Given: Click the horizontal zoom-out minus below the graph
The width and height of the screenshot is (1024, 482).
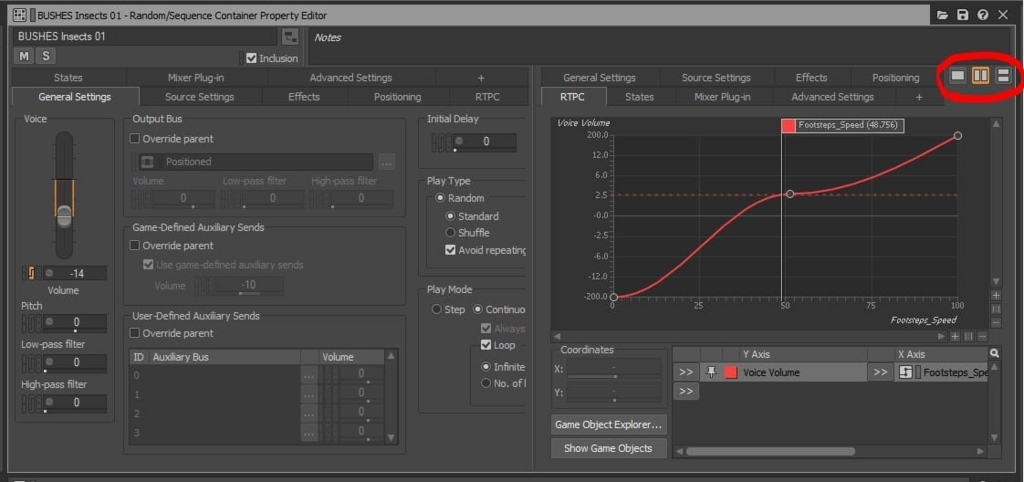Looking at the screenshot, I should click(x=982, y=336).
